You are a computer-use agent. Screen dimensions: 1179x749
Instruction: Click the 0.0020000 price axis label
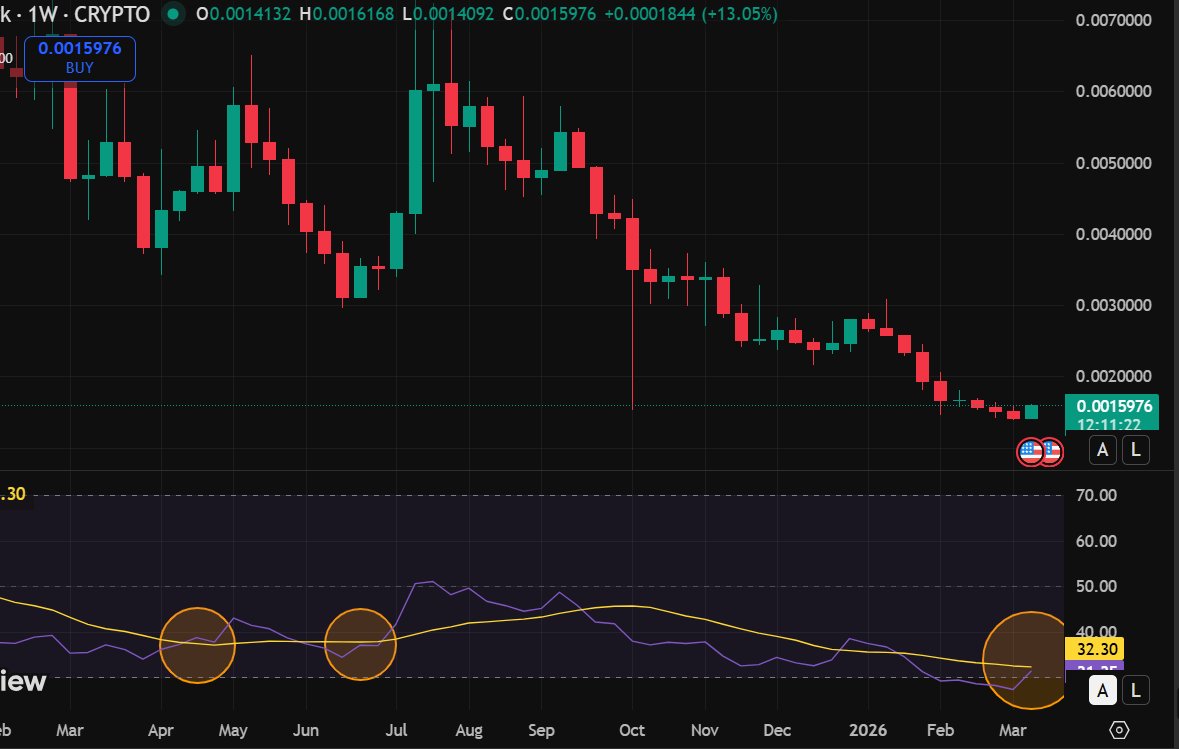coord(1113,376)
